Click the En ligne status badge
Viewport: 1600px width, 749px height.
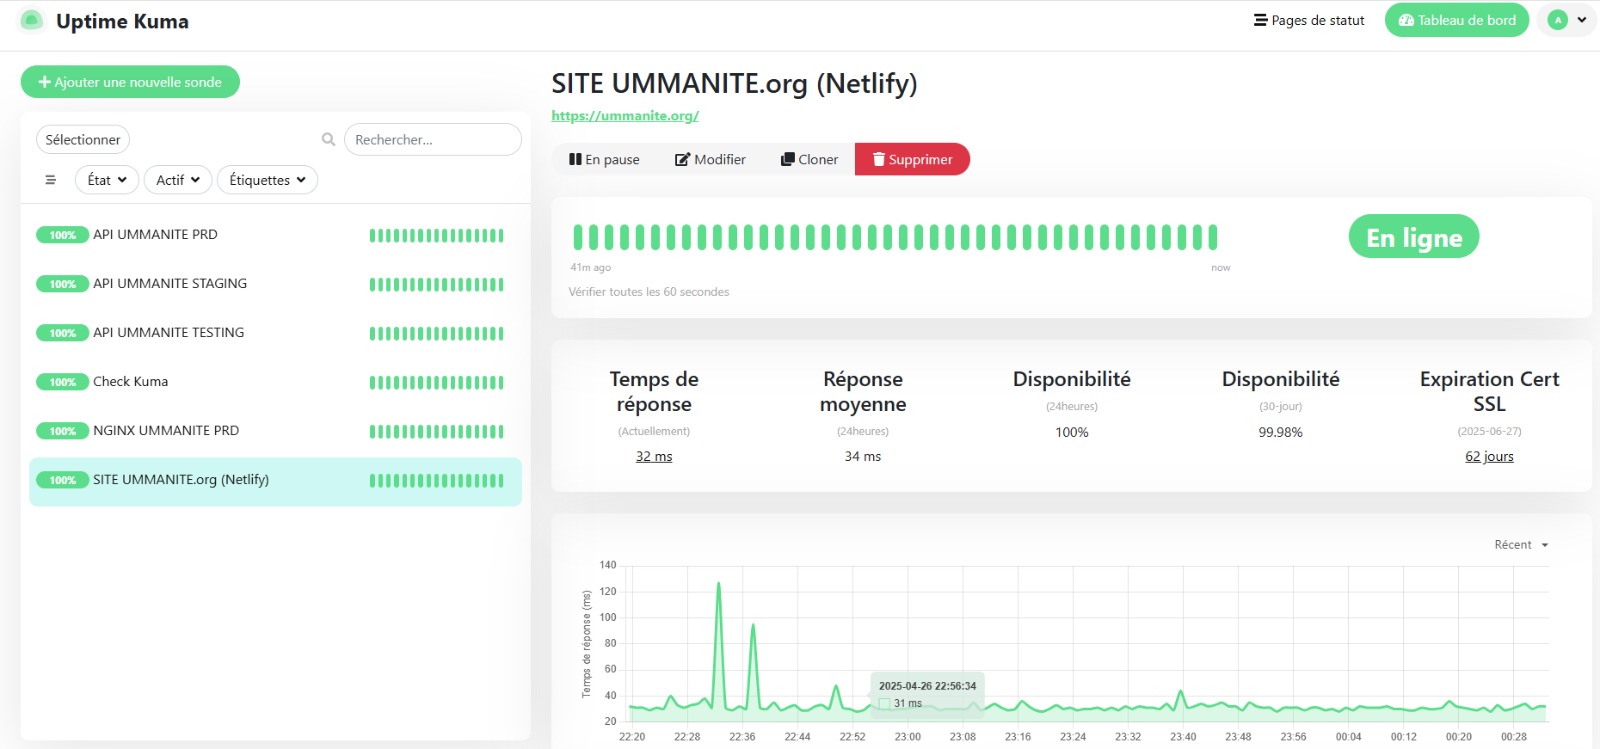point(1414,237)
